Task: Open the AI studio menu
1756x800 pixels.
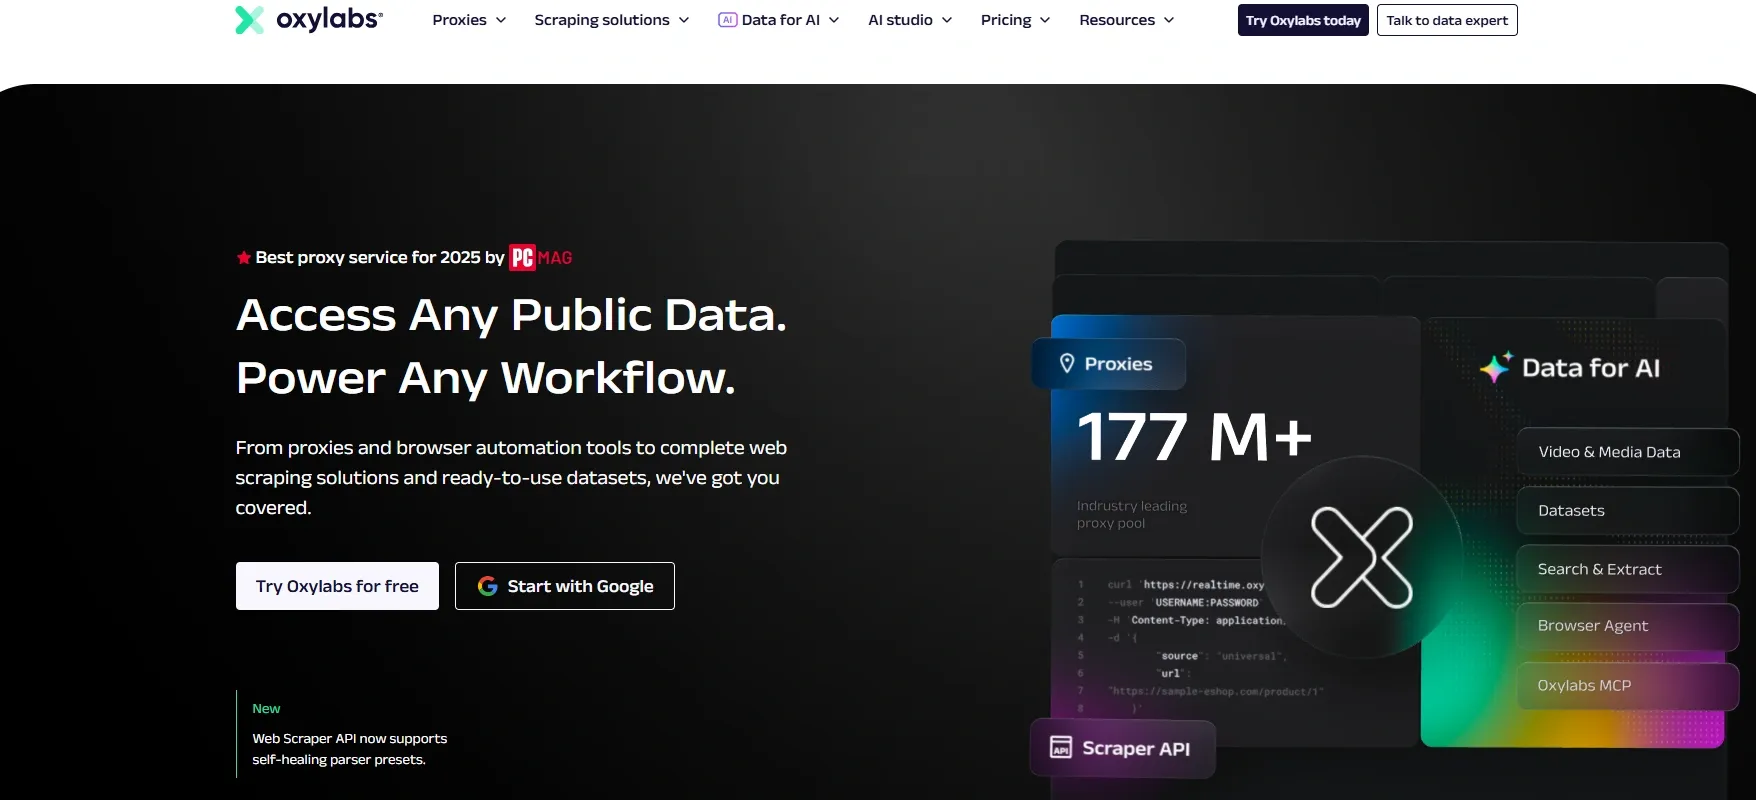Action: click(910, 20)
